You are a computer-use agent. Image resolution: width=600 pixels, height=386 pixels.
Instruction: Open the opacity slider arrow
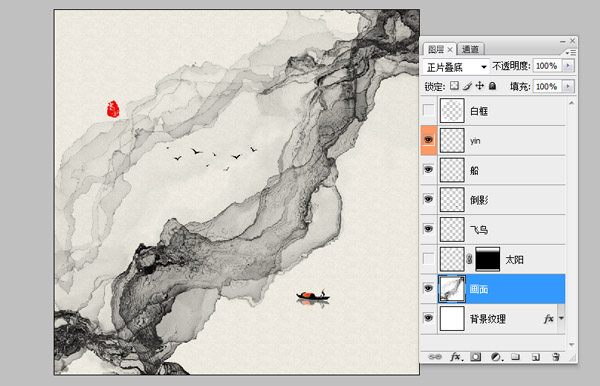568,66
